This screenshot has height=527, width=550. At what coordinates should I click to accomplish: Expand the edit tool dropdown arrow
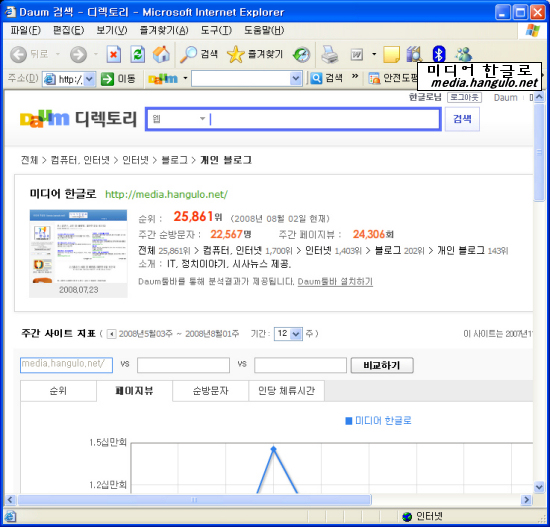(374, 54)
